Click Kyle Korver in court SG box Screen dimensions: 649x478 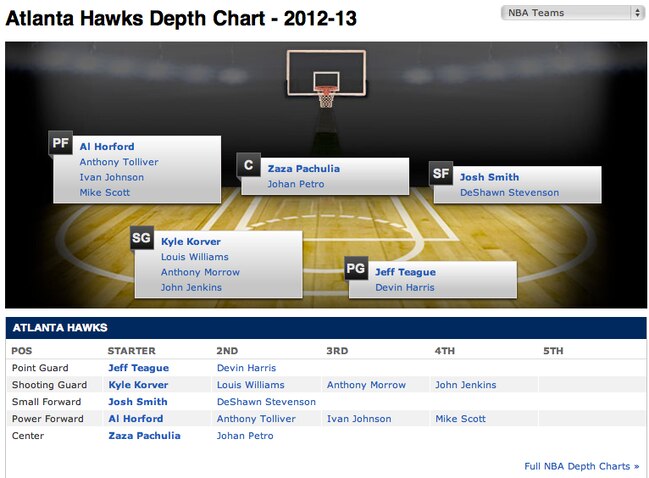click(191, 241)
